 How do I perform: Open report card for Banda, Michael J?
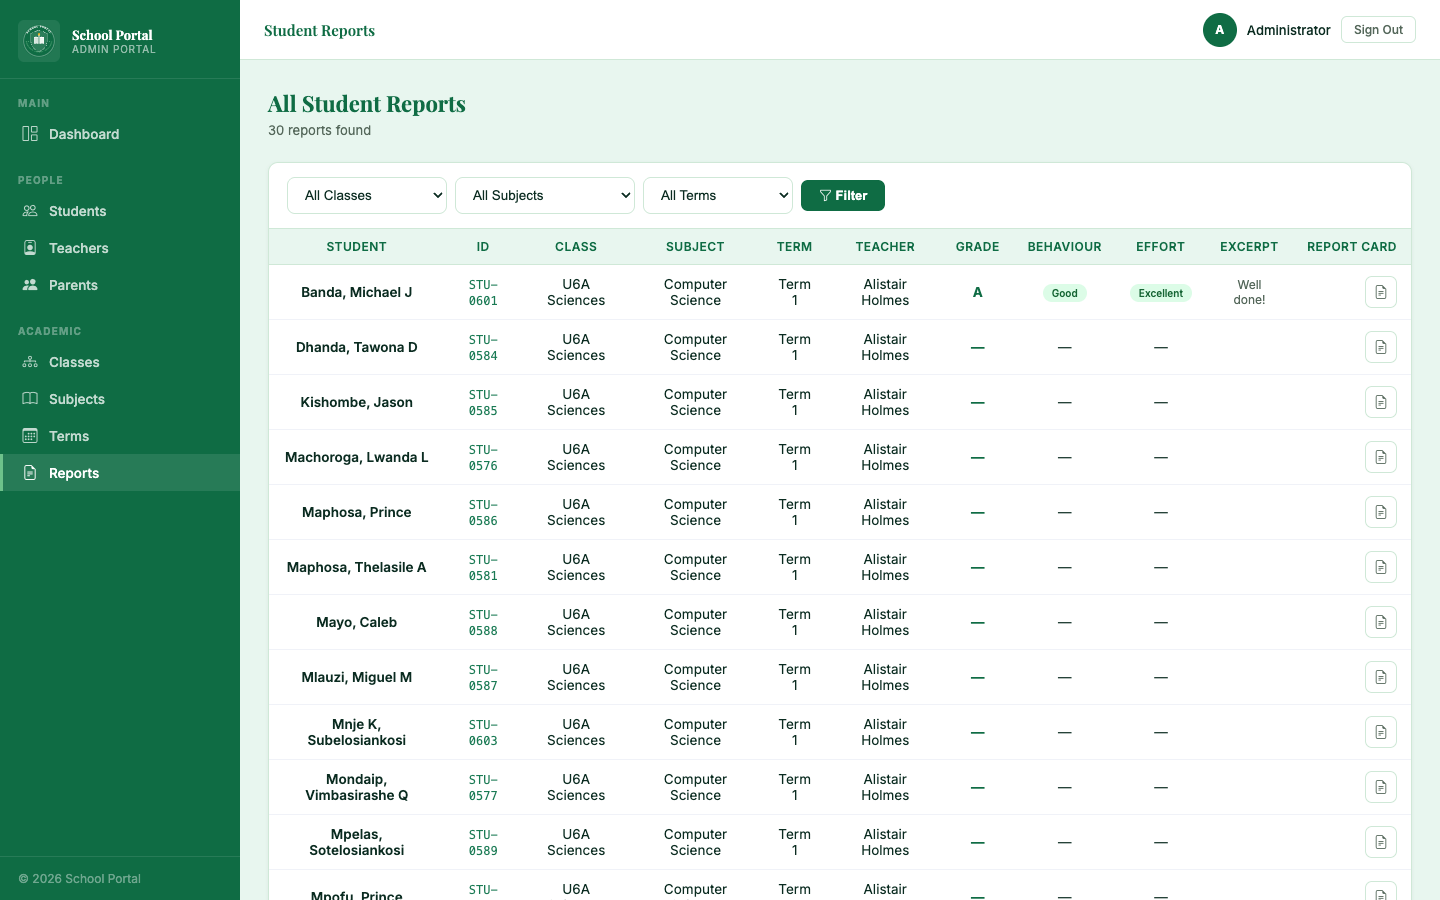pos(1380,292)
